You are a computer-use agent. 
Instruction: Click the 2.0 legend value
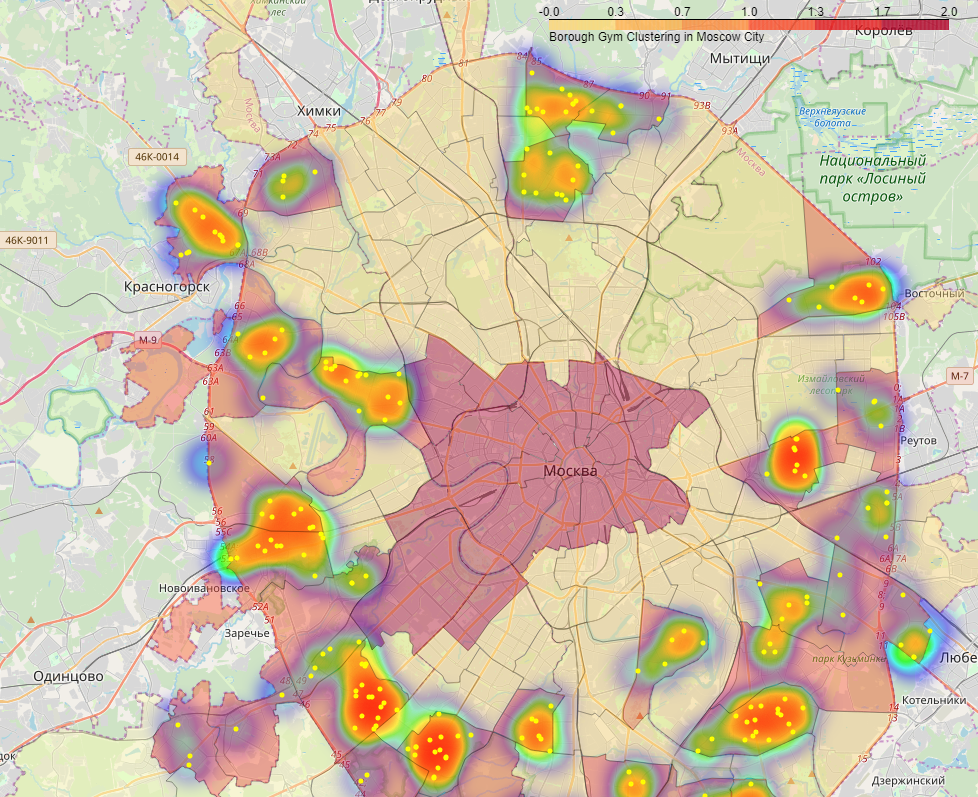click(949, 11)
